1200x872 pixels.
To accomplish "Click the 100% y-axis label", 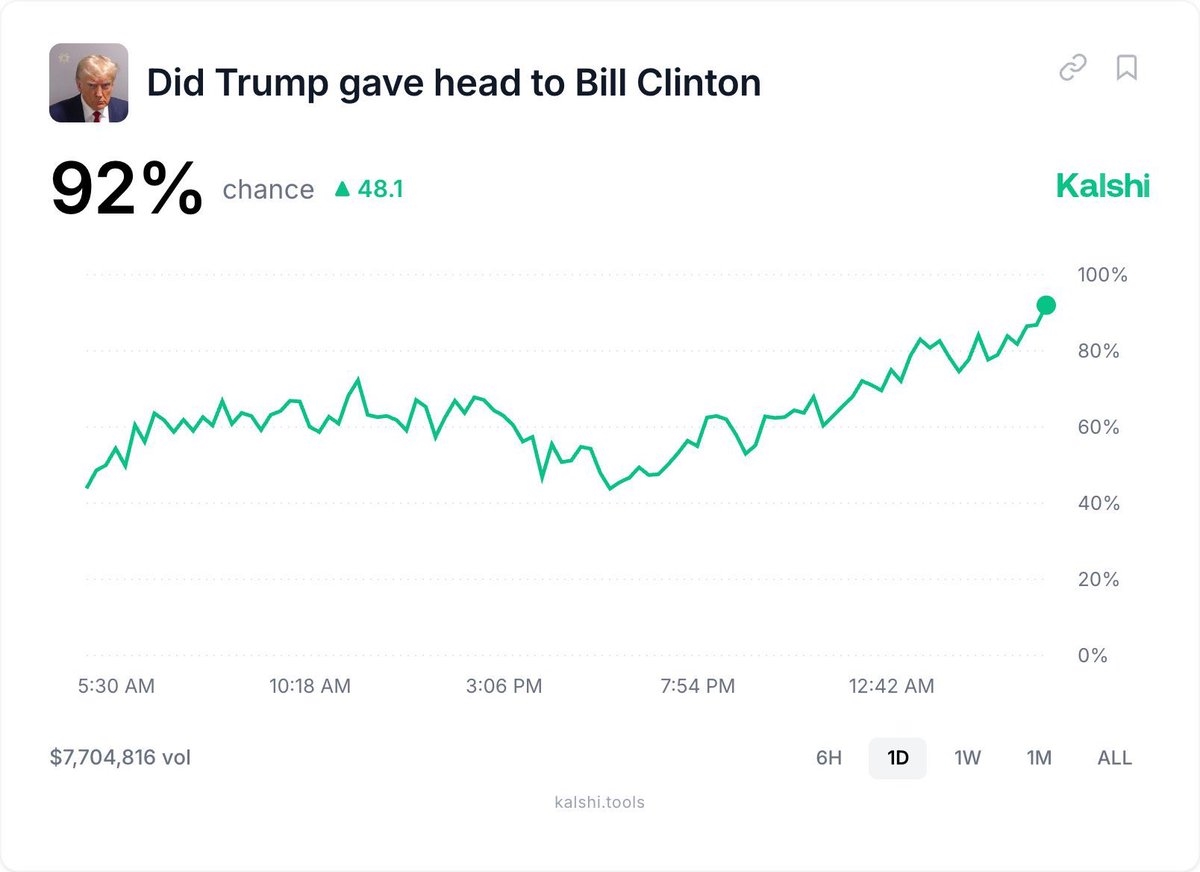I will 1102,275.
